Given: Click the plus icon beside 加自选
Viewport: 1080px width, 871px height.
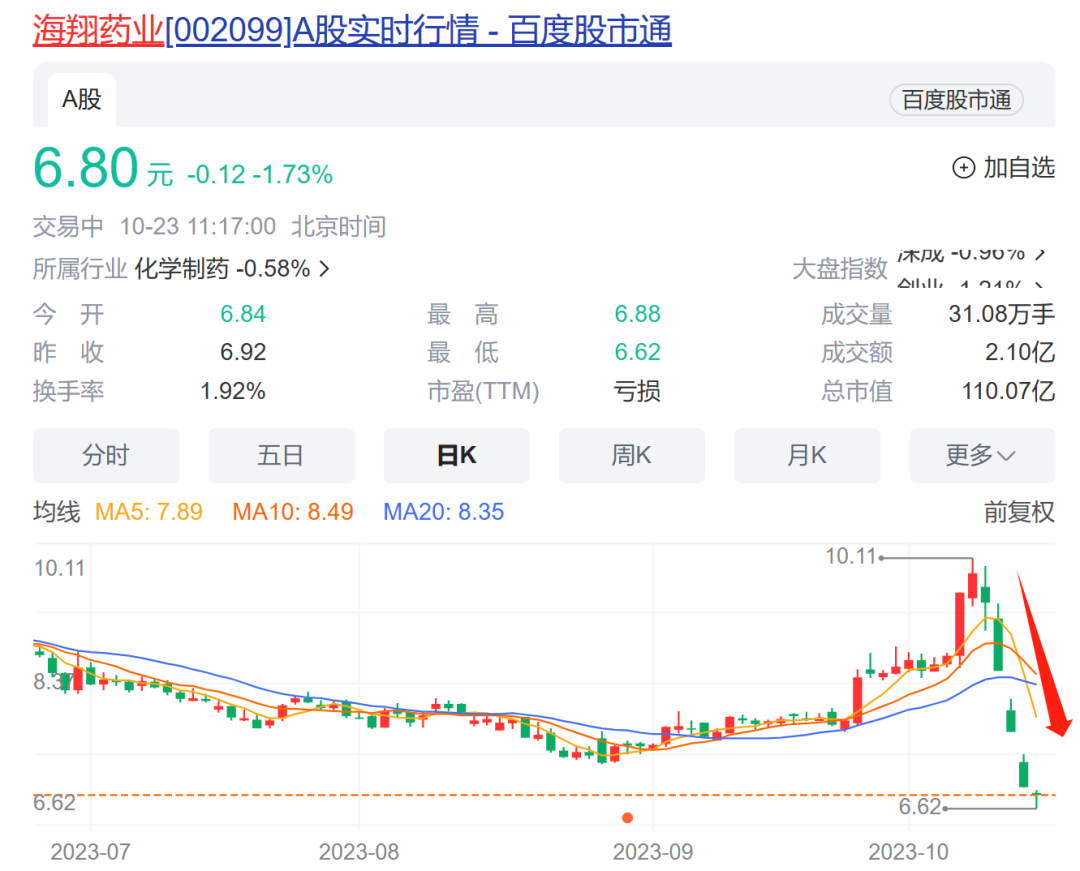Looking at the screenshot, I should (963, 167).
